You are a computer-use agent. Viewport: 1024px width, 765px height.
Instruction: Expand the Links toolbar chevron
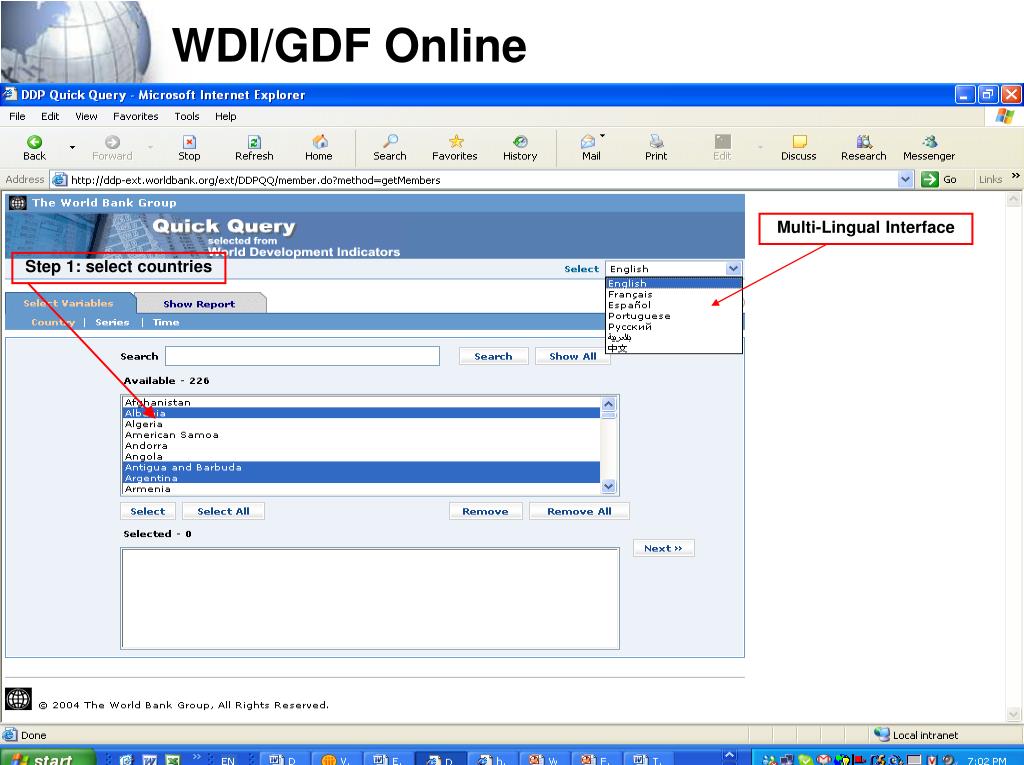[1016, 175]
